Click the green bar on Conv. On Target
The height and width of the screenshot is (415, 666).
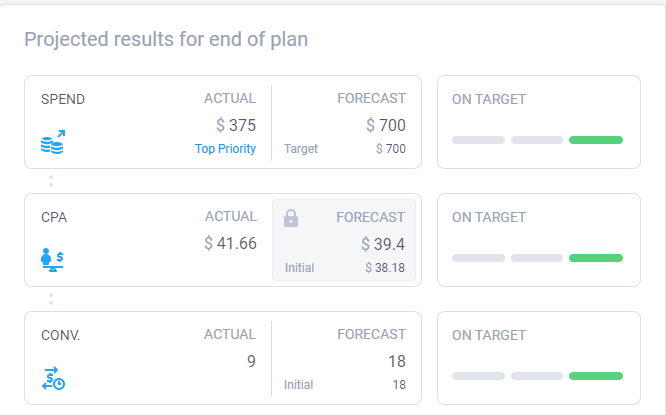596,376
